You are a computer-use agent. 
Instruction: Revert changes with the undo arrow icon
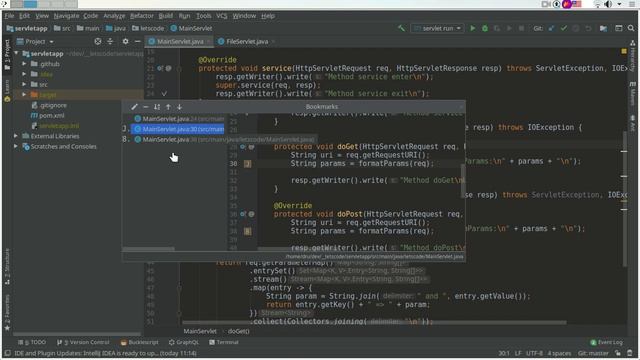(588, 28)
